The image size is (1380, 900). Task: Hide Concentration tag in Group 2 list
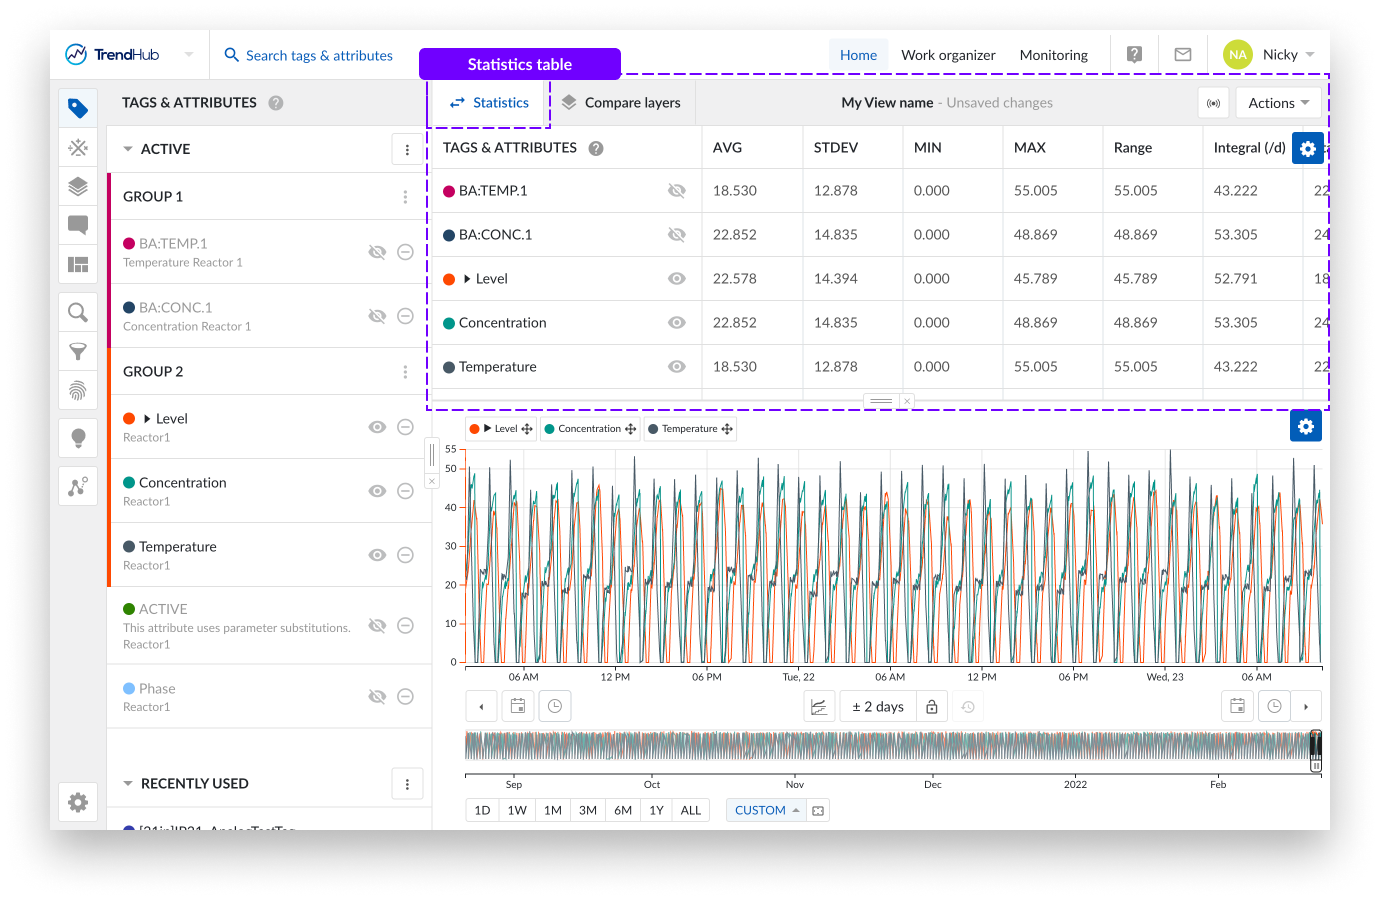pyautogui.click(x=377, y=491)
